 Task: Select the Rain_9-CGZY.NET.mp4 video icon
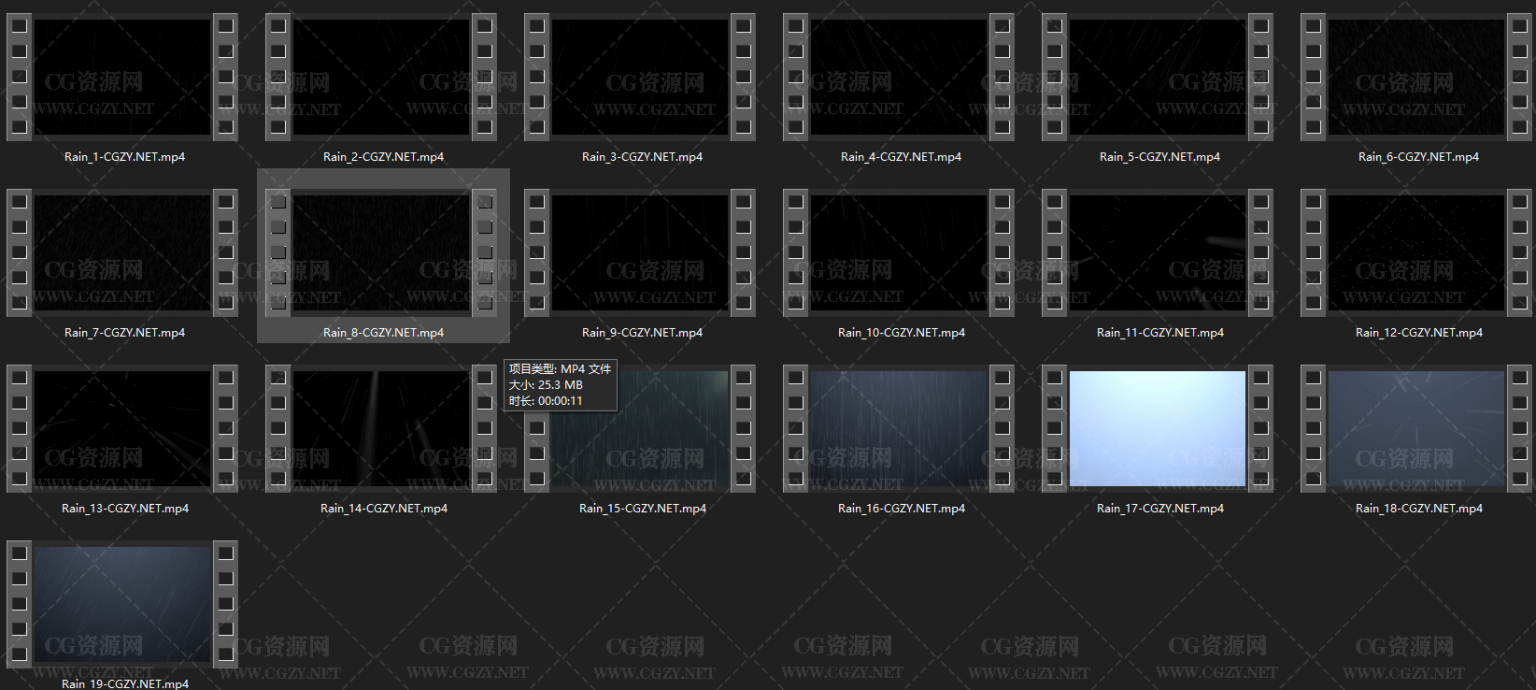point(640,253)
